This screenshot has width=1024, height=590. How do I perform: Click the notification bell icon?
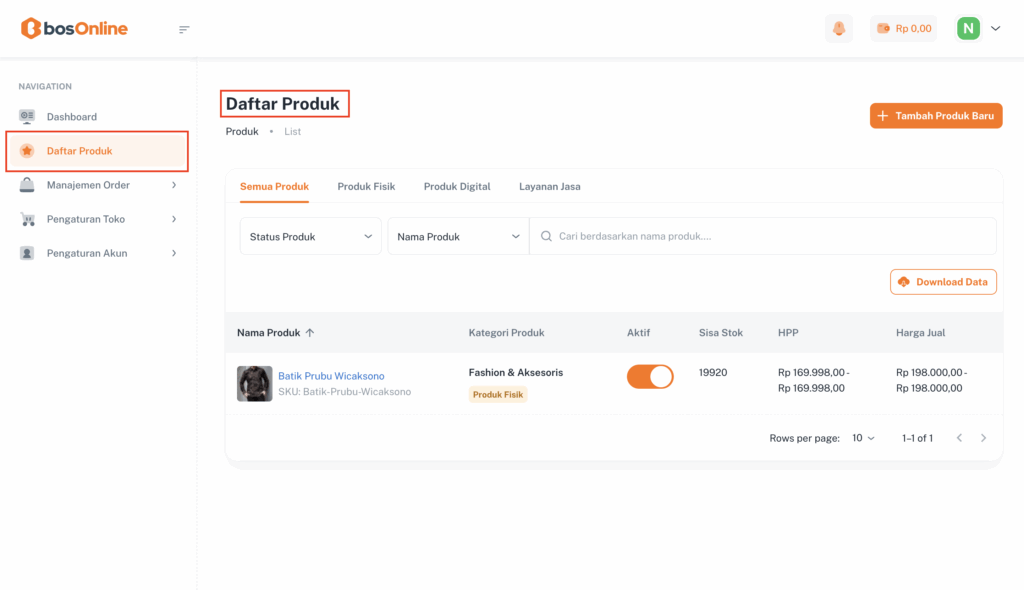[839, 29]
